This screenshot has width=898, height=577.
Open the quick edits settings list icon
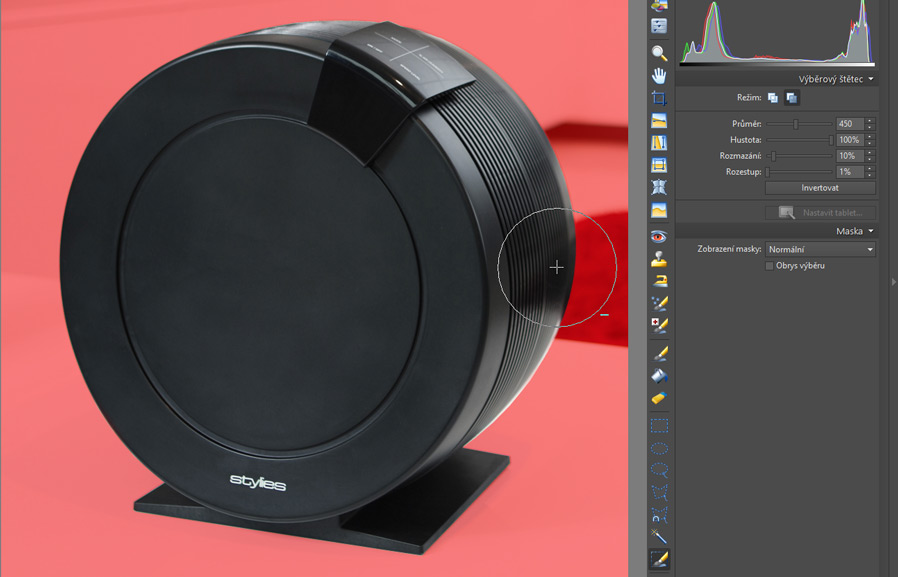[659, 26]
